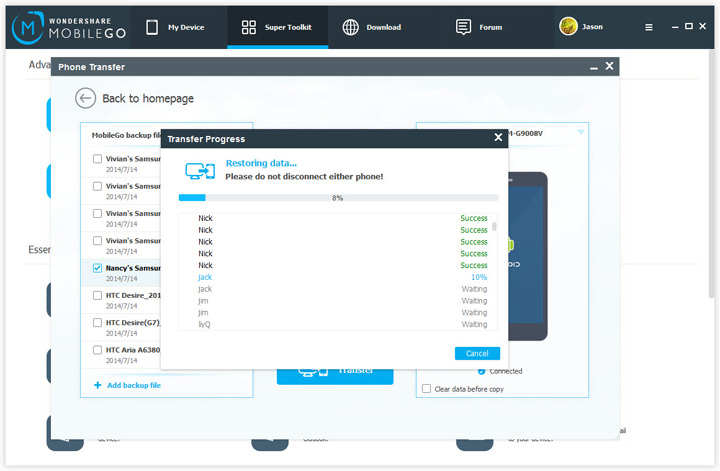Check the HTC Aria A6380 backup checkbox
Screen dimensions: 720x471
point(97,350)
